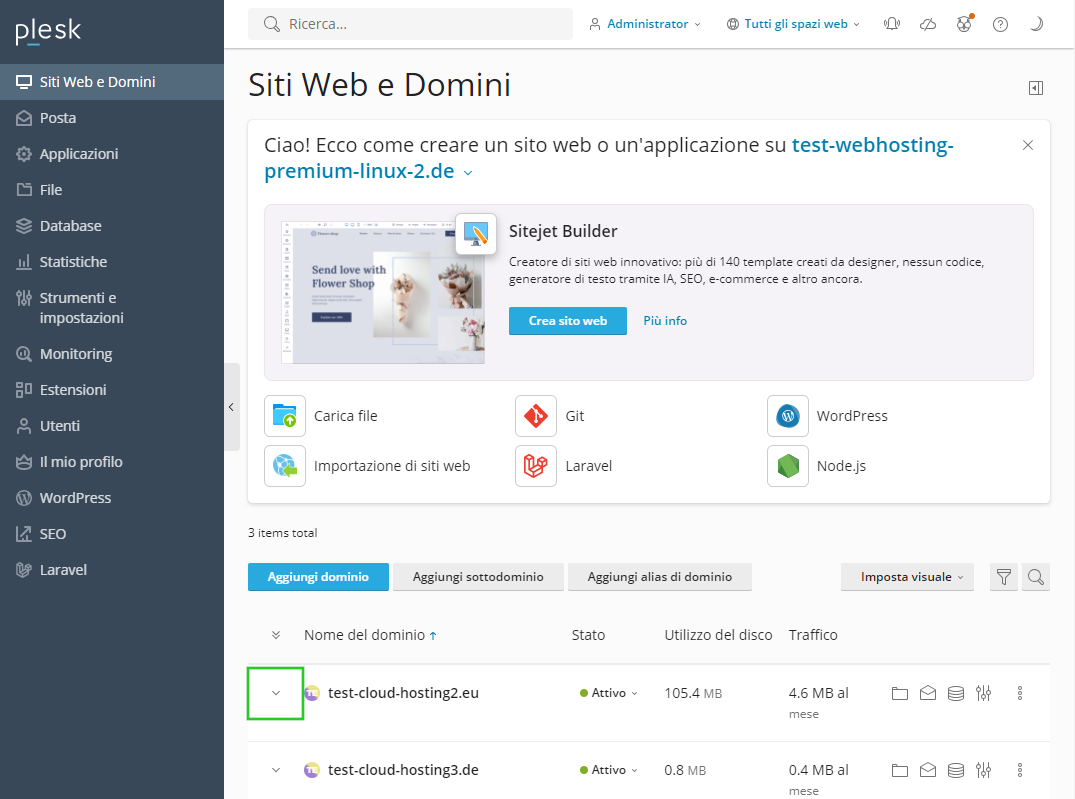
Task: Open the help question mark icon
Action: pyautogui.click(x=1000, y=25)
